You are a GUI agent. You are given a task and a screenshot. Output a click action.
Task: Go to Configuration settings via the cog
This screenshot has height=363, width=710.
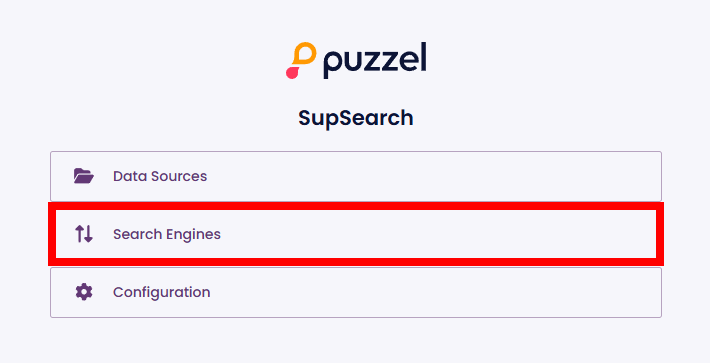coord(84,292)
